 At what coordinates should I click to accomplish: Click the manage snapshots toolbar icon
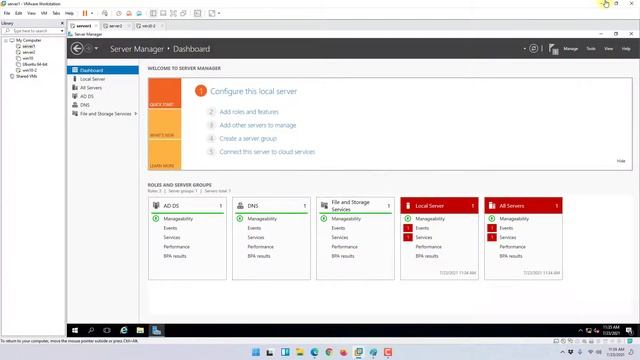point(139,13)
